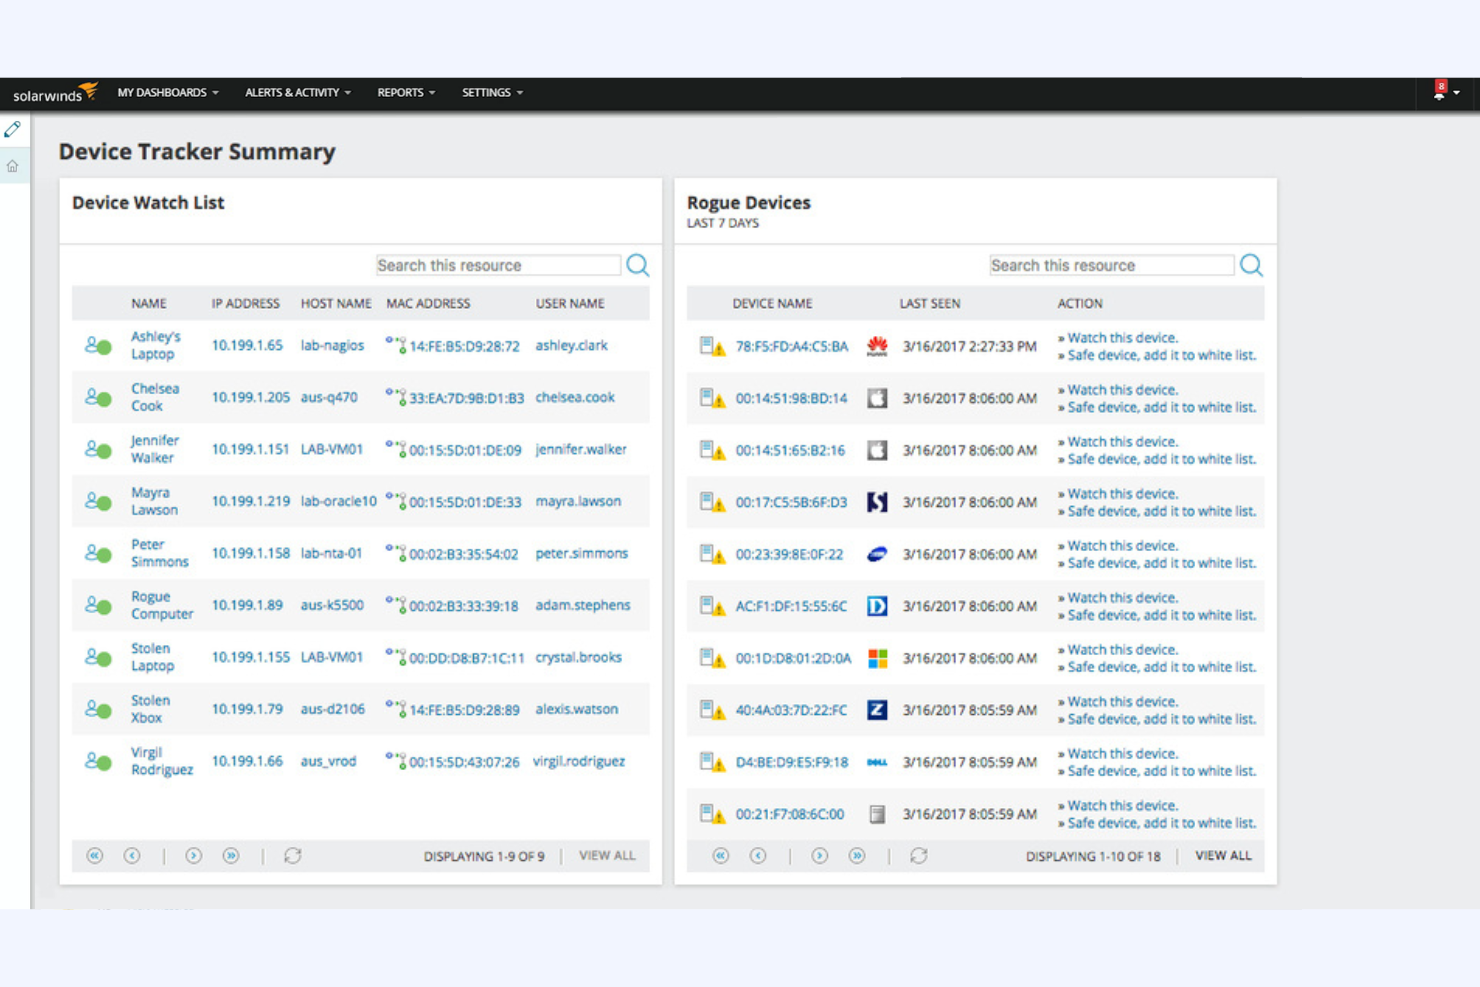Screen dimensions: 1480x987
Task: Click the Dell vendor icon for D4:BE:D9:E5:F9:18
Action: pos(875,762)
